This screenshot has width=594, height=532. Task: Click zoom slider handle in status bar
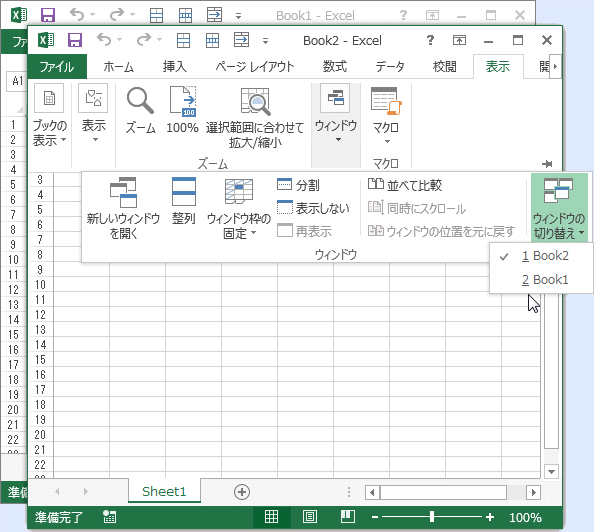(432, 517)
